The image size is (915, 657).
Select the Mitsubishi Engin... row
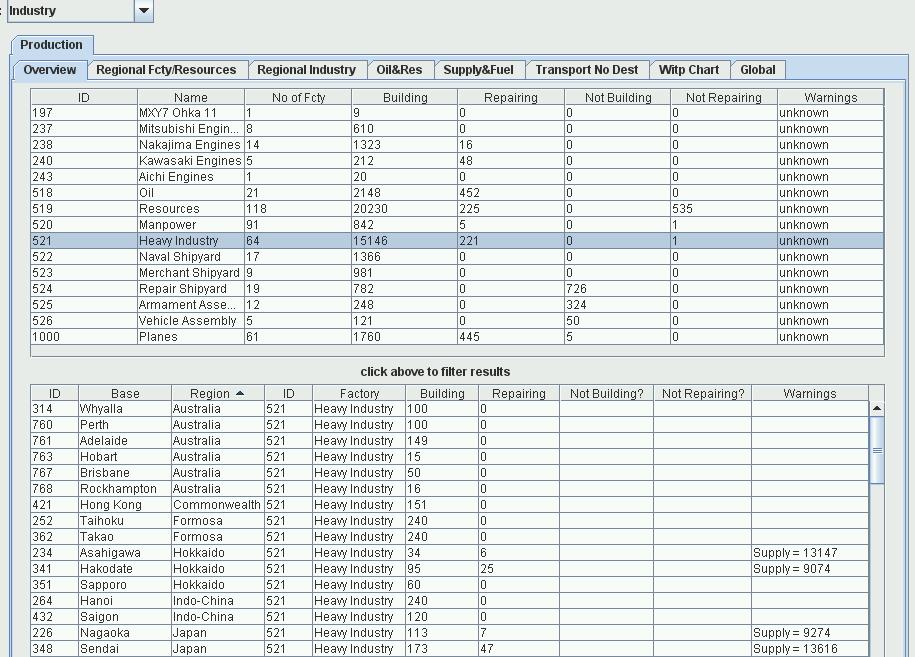pyautogui.click(x=457, y=129)
